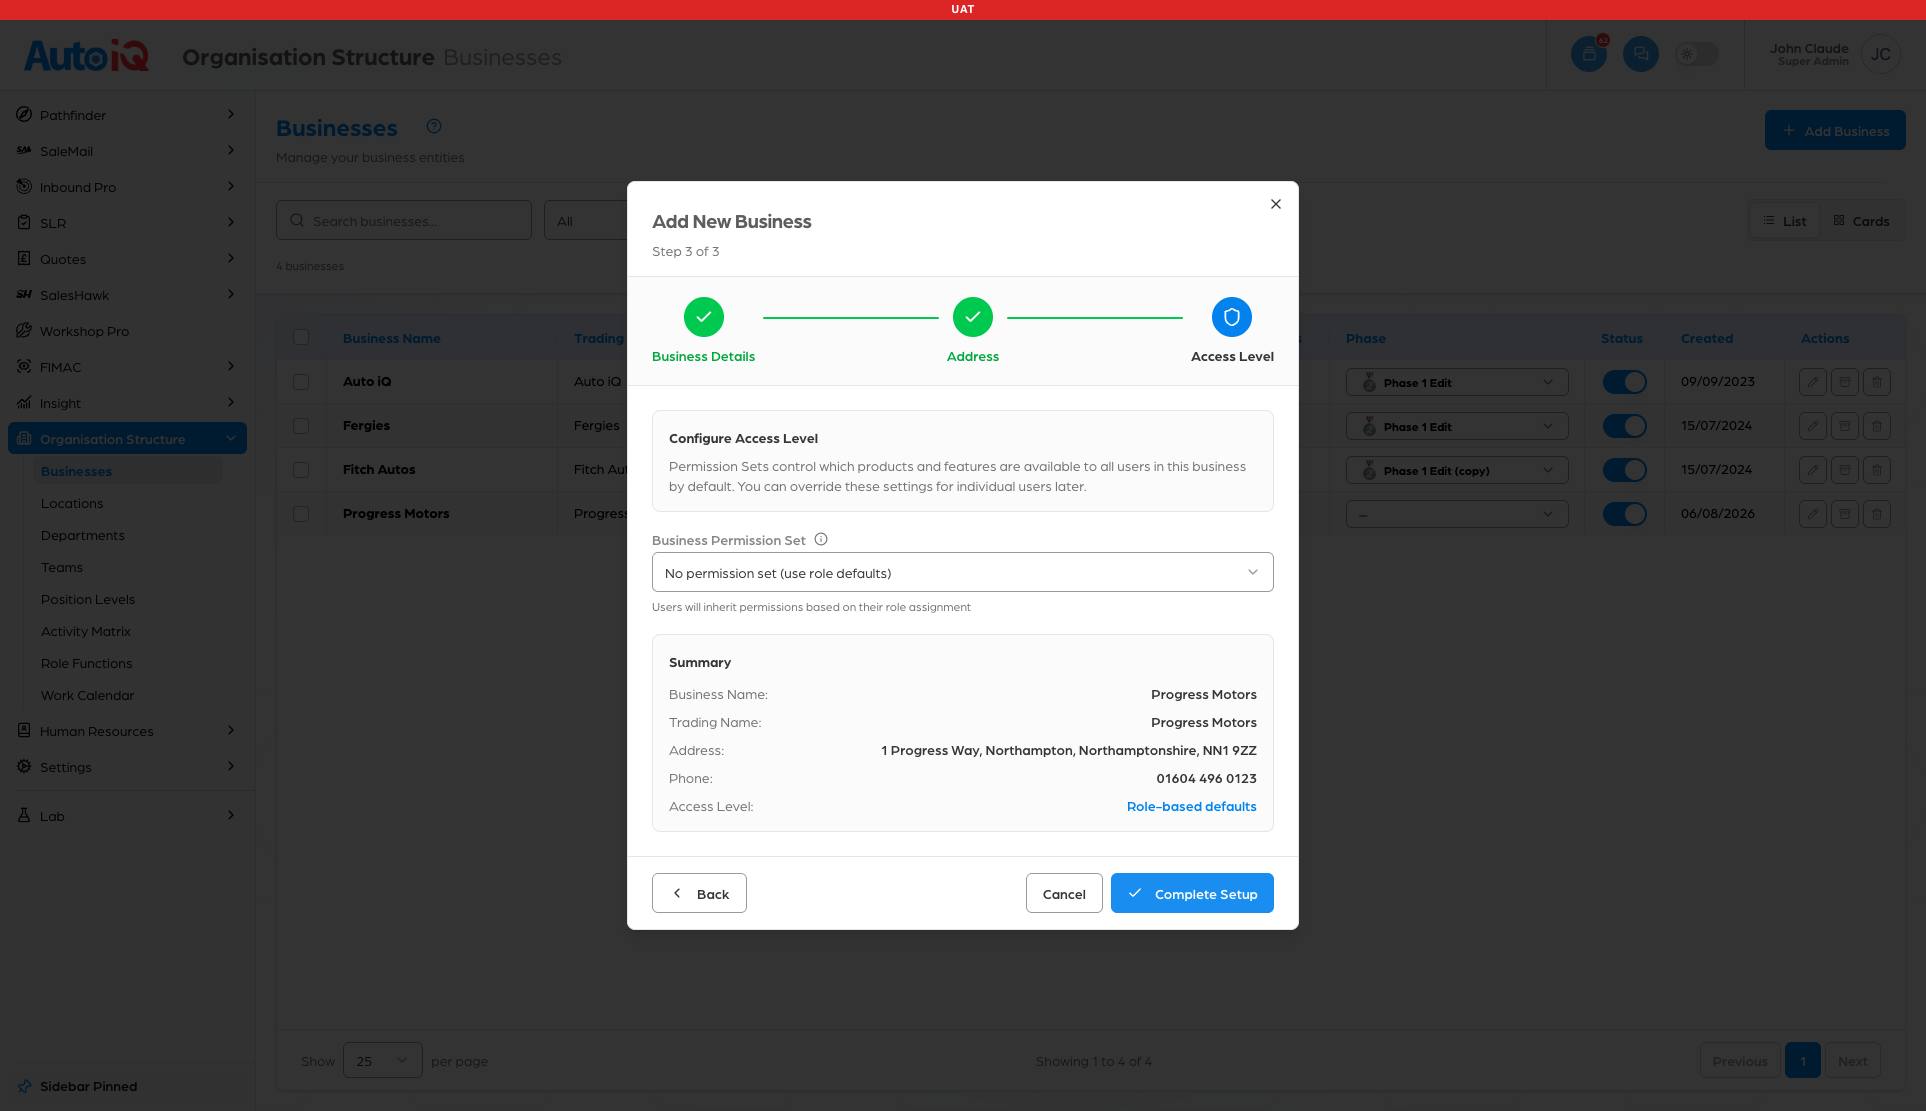Open the Departments submenu item
The image size is (1926, 1111).
pyautogui.click(x=83, y=535)
